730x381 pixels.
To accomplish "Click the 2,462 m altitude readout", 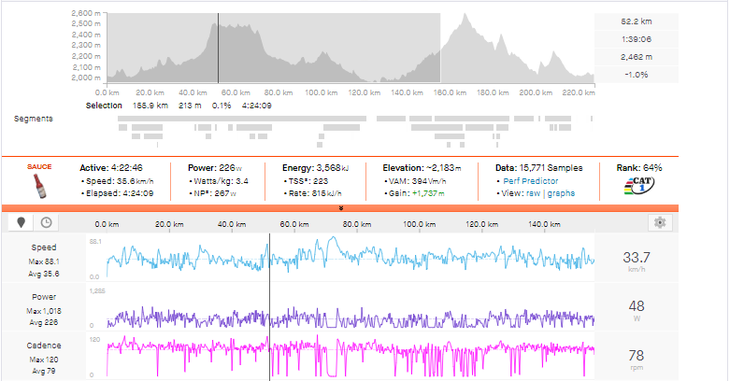I will [x=636, y=57].
